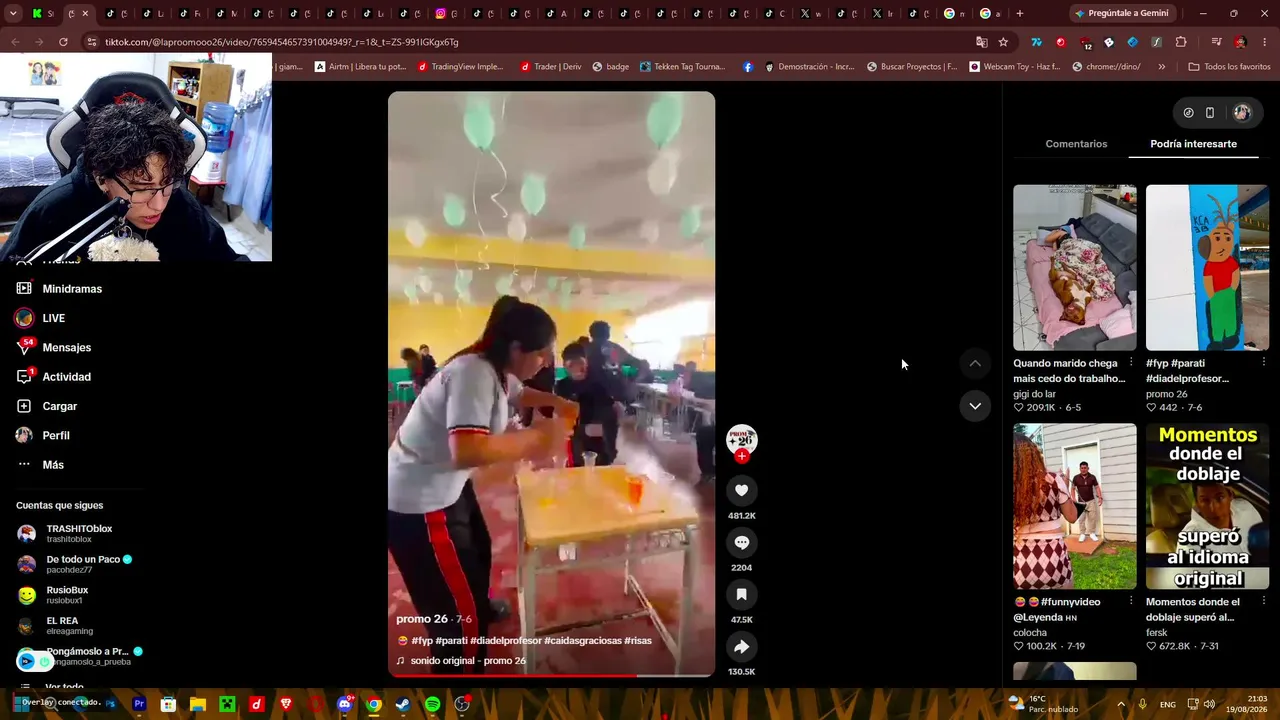Select the Podría interesarte tab
Image resolution: width=1280 pixels, height=720 pixels.
1193,144
